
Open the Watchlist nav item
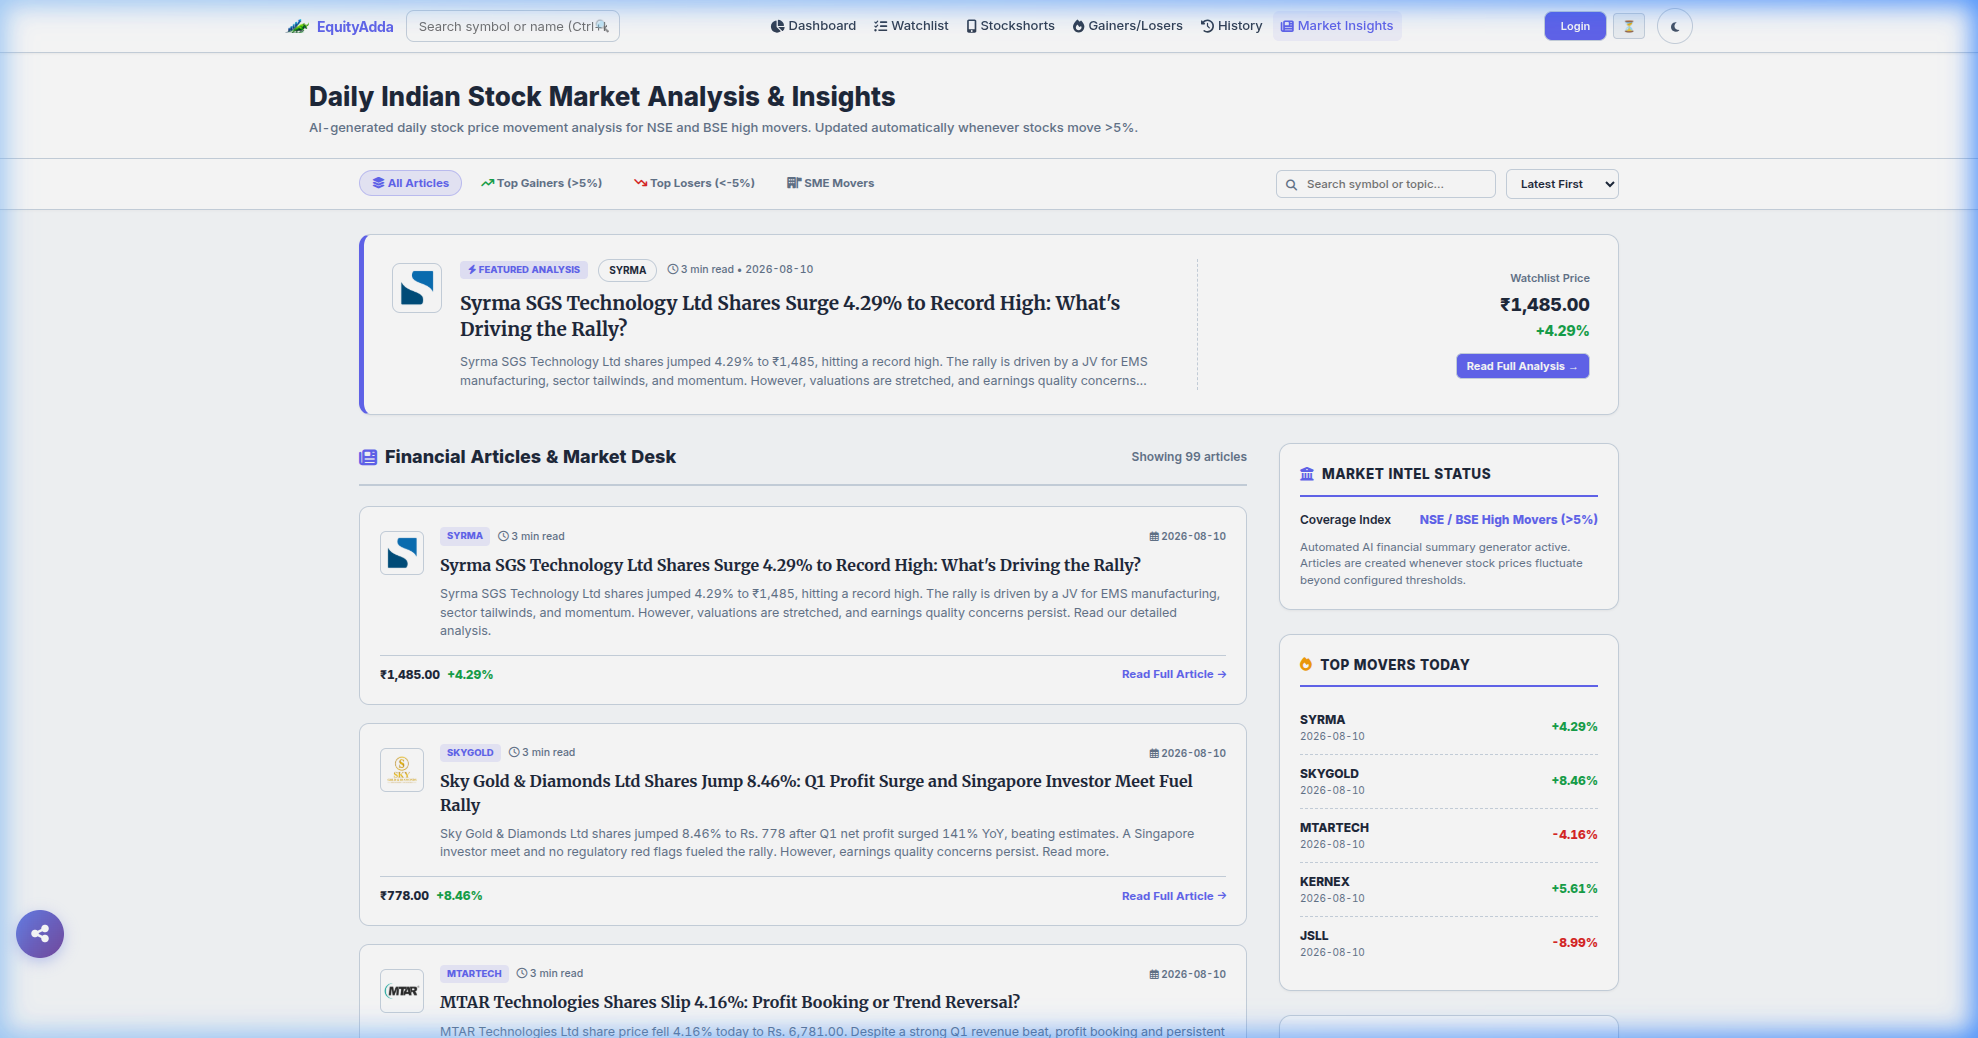click(x=911, y=26)
